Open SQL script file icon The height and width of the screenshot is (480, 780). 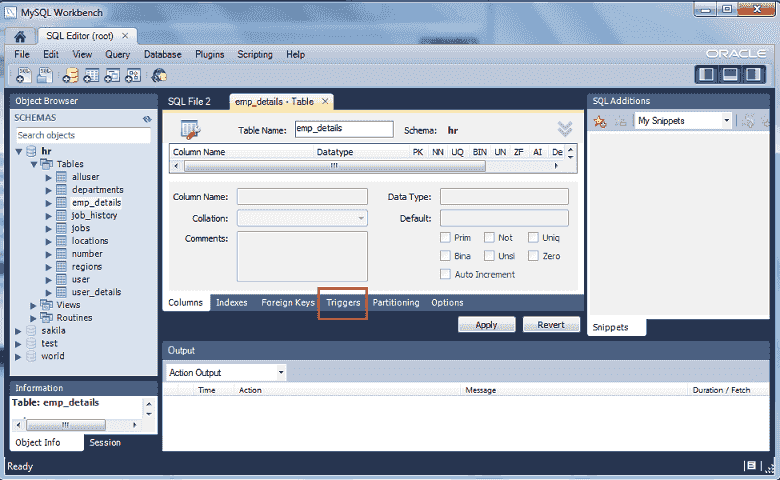coord(45,75)
